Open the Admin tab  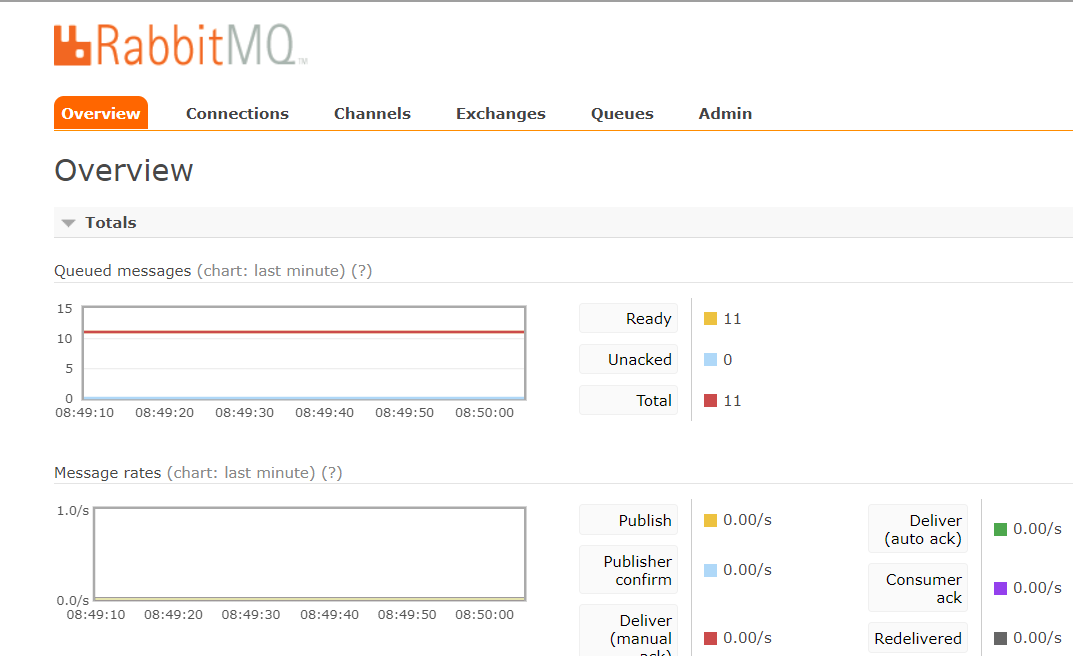tap(725, 113)
